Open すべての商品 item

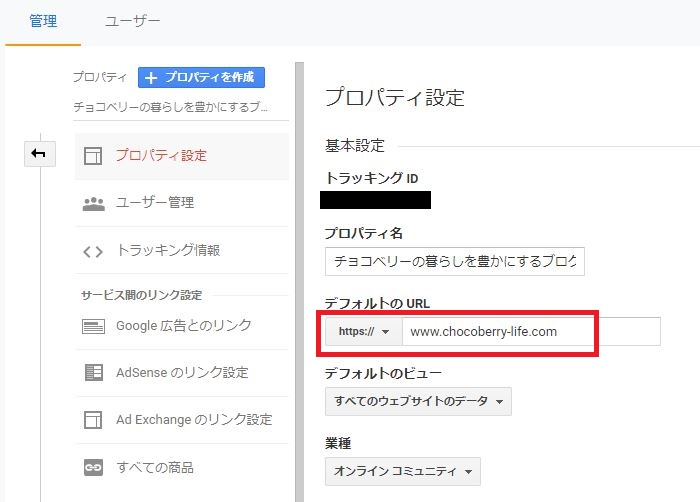pyautogui.click(x=182, y=468)
